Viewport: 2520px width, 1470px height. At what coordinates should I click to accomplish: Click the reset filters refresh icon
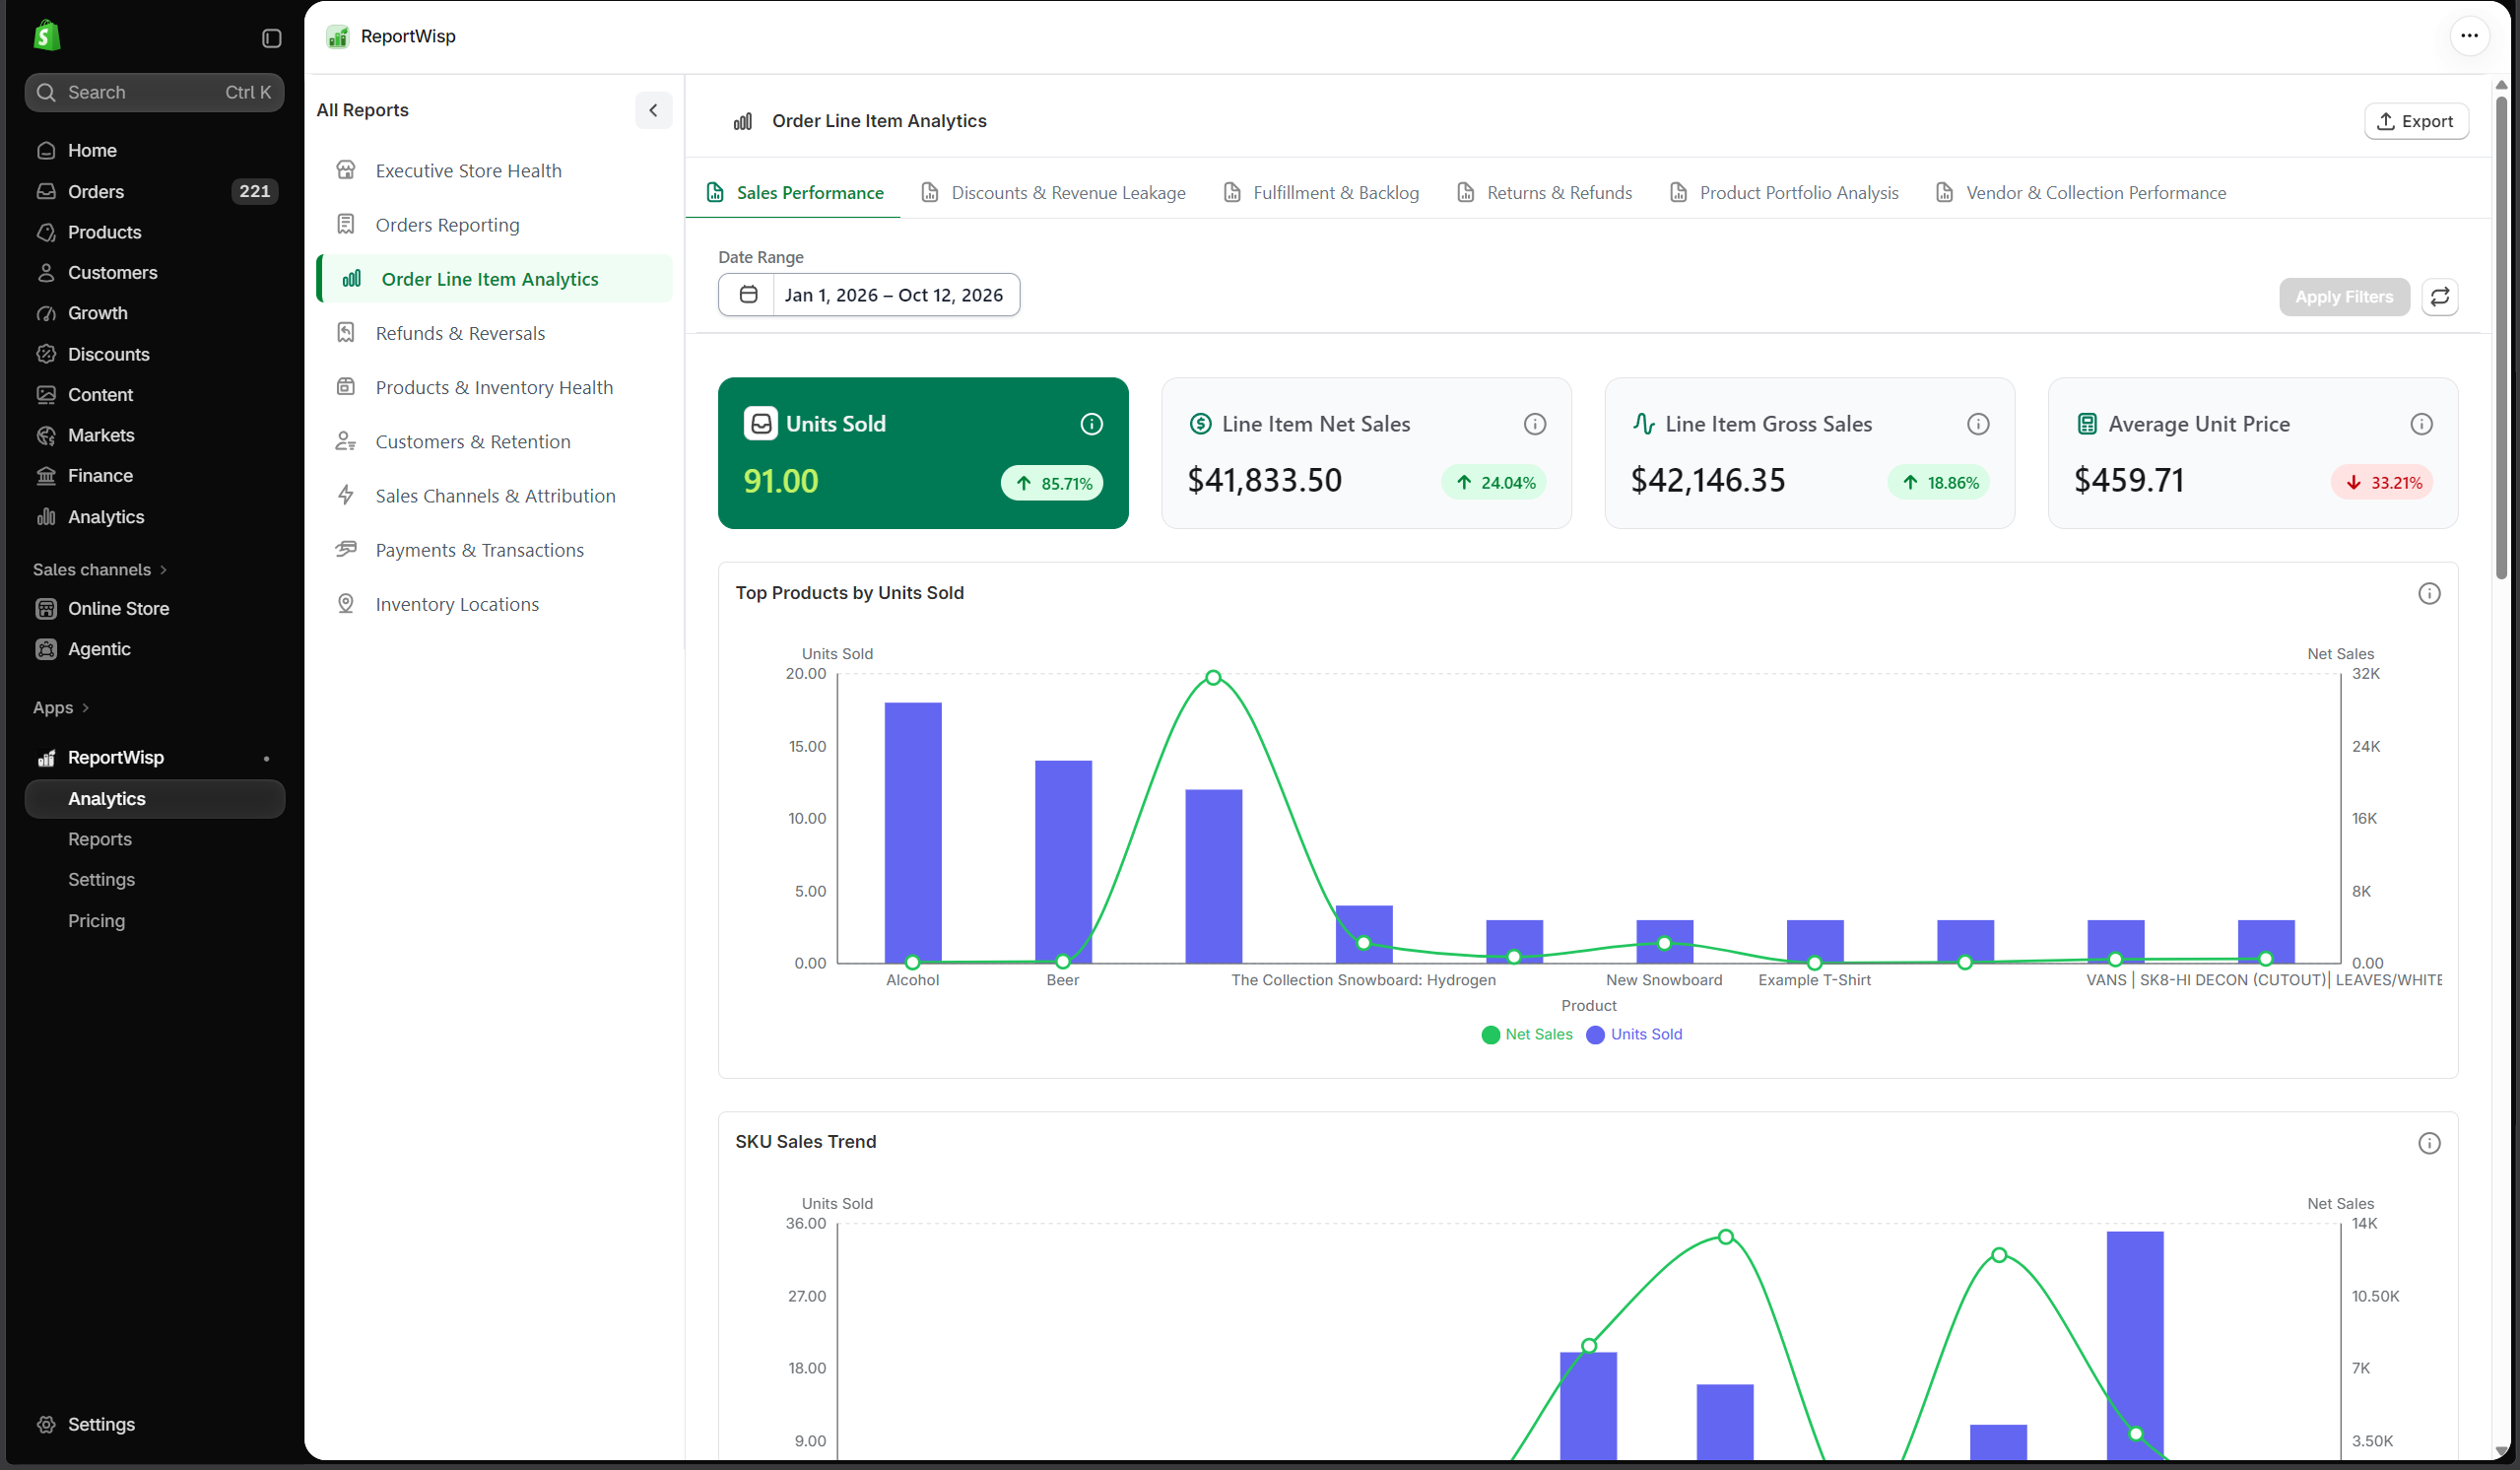click(2440, 297)
